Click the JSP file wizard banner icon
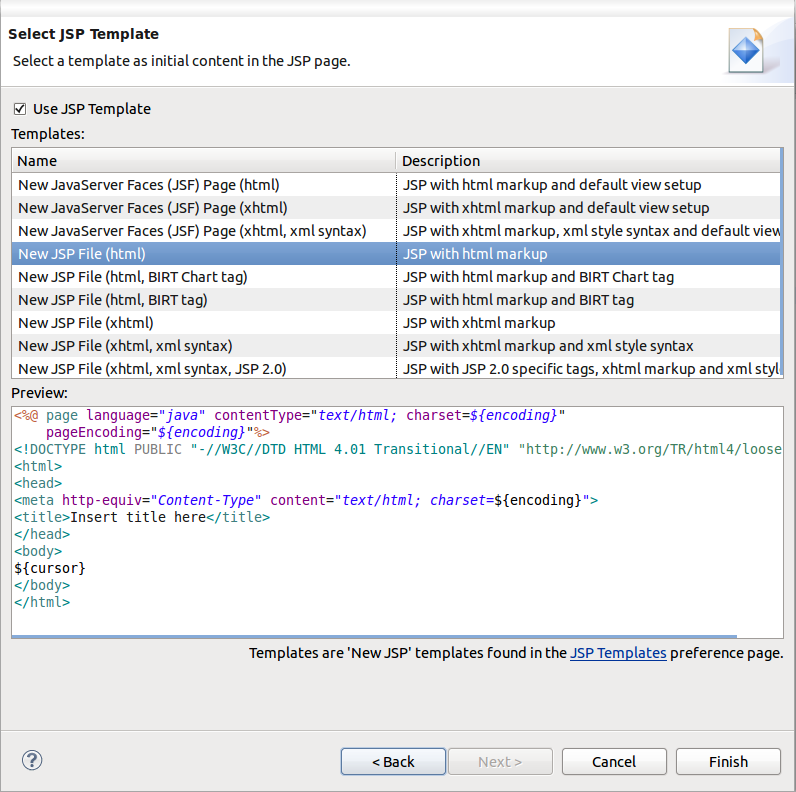The height and width of the screenshot is (792, 796). click(x=746, y=51)
